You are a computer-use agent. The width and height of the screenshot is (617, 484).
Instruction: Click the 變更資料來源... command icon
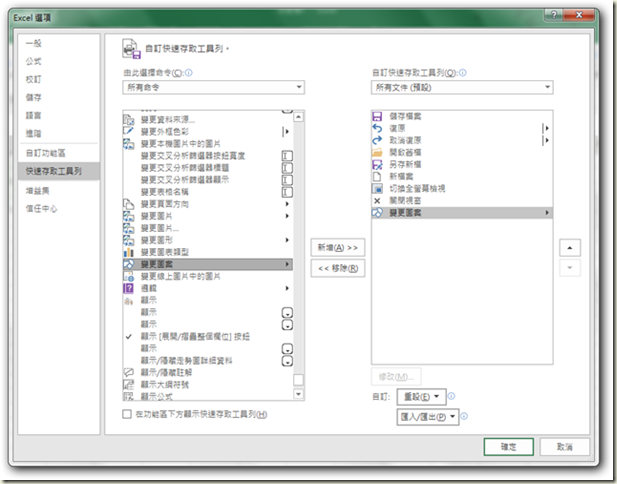tap(129, 119)
